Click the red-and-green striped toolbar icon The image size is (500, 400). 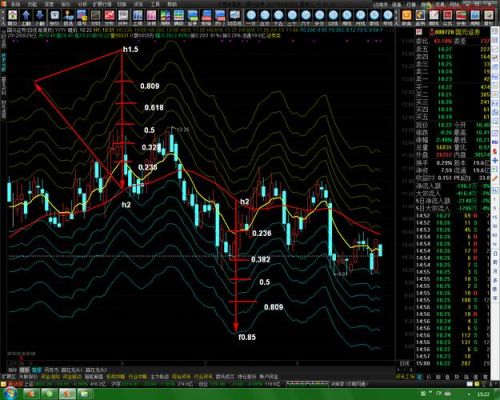pyautogui.click(x=461, y=16)
